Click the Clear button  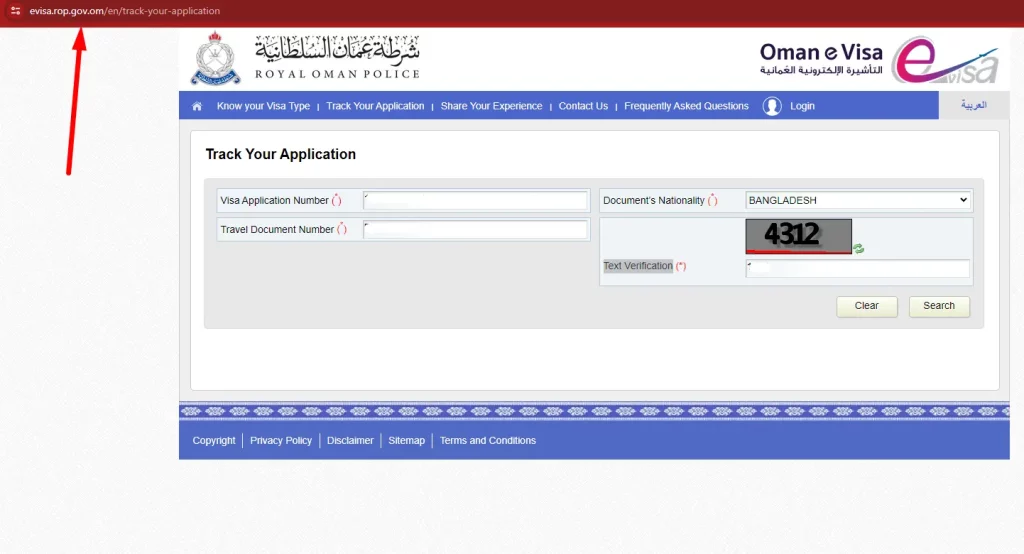pos(867,306)
